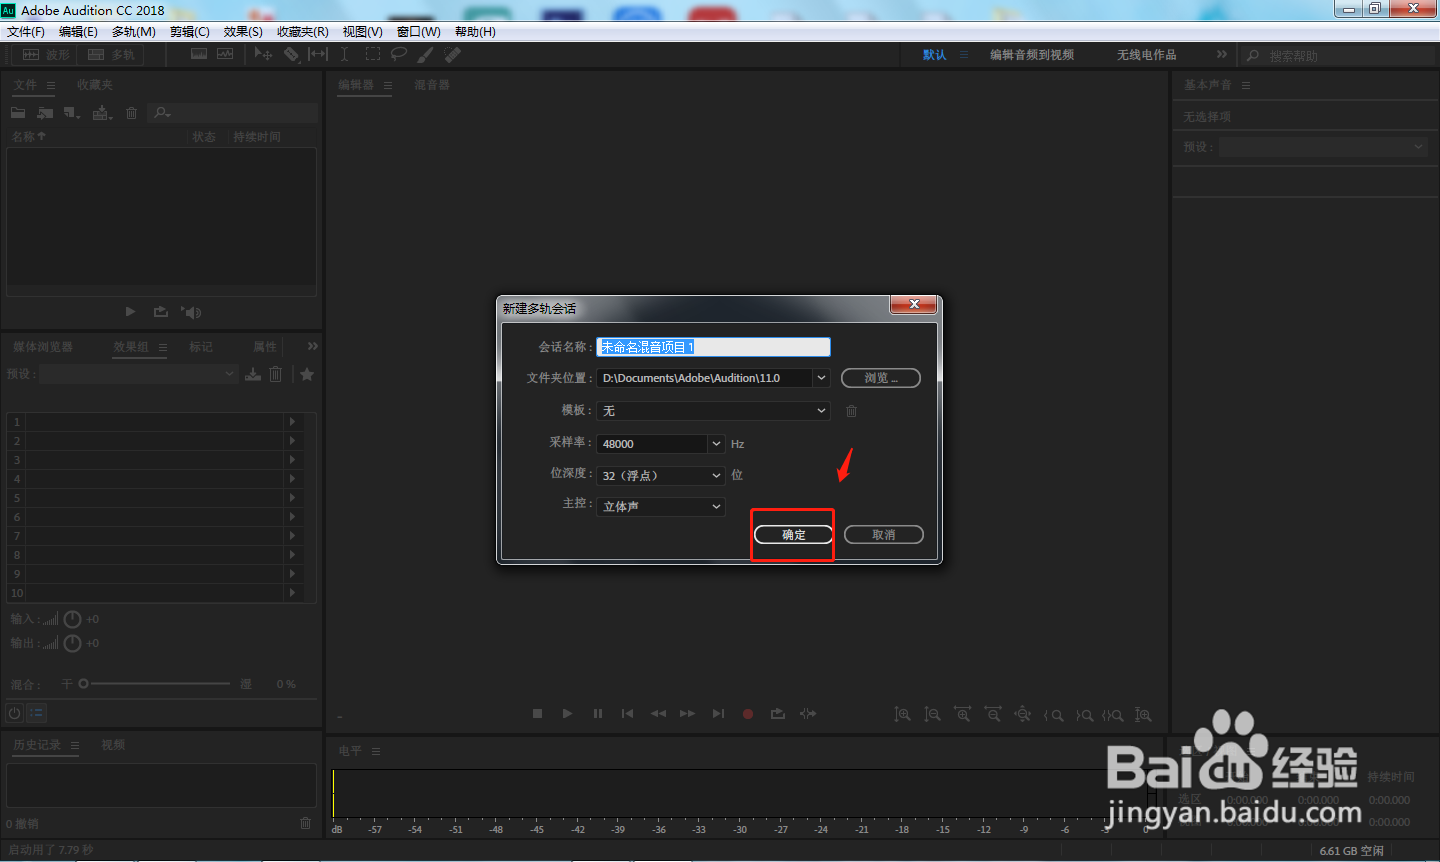This screenshot has width=1440, height=862.
Task: Click the Zoom Out Amplitude icon
Action: tap(932, 714)
